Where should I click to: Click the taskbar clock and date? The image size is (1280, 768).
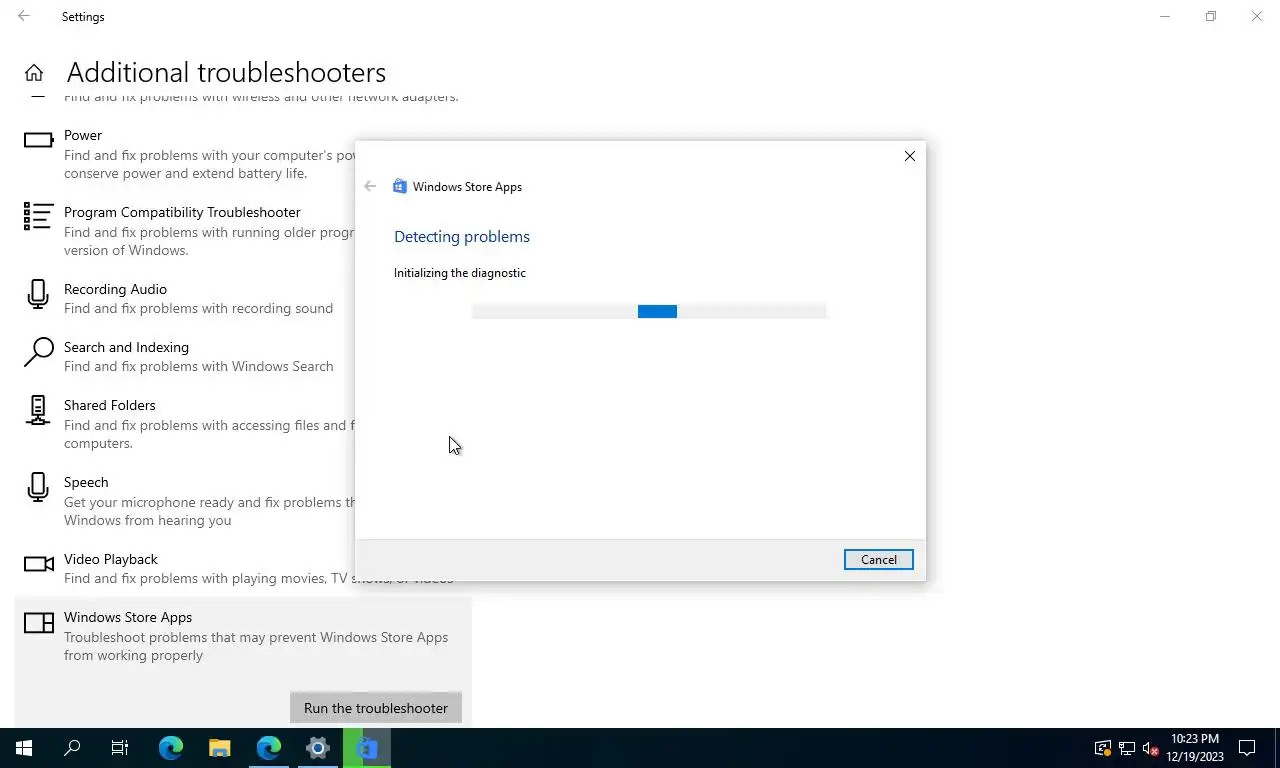coord(1196,748)
